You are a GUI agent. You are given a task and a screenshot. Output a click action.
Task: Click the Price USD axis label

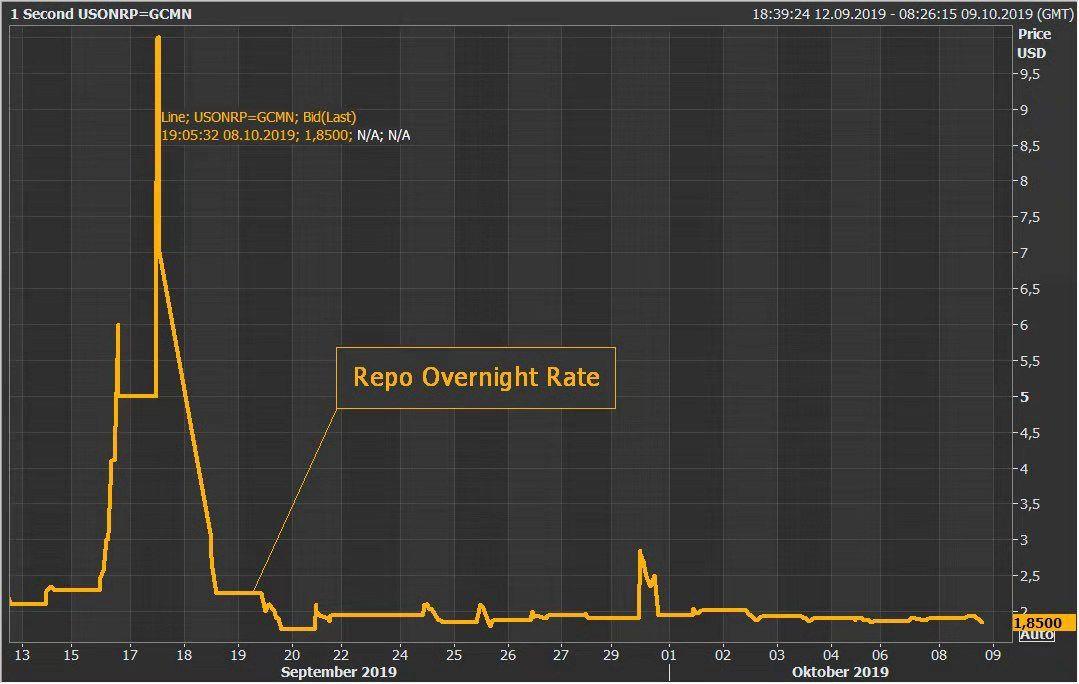click(x=1030, y=43)
